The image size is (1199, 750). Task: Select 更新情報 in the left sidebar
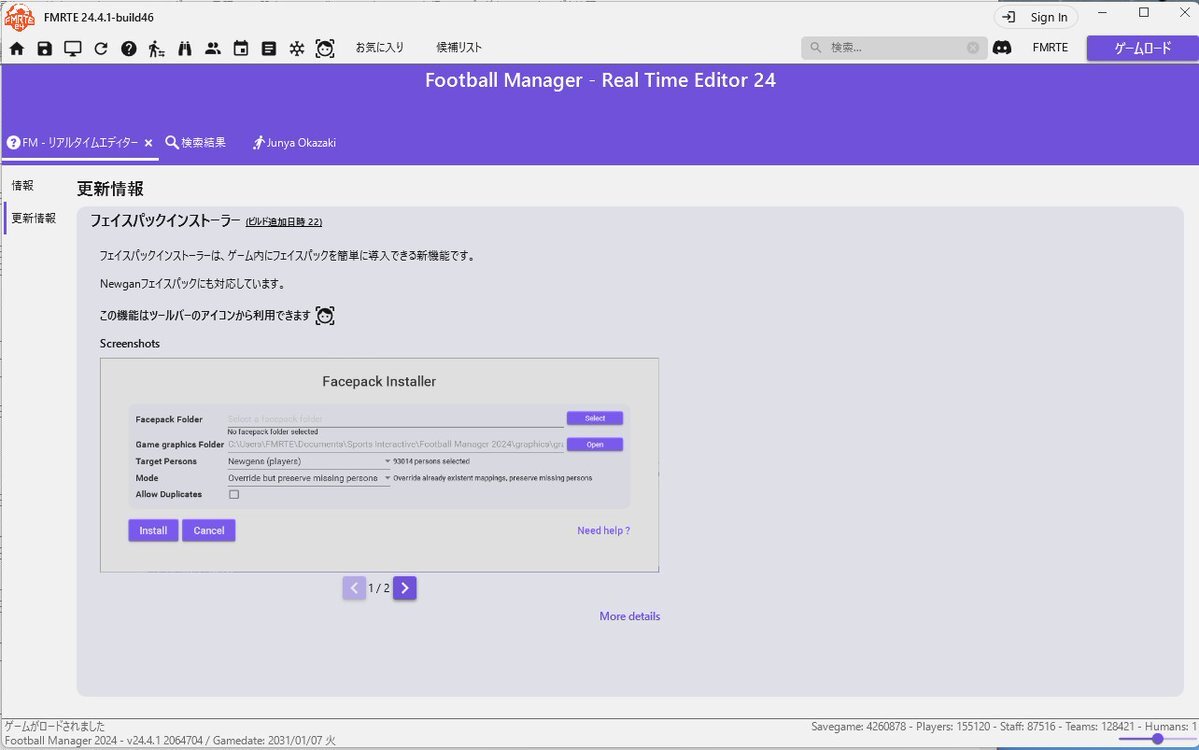coord(34,218)
